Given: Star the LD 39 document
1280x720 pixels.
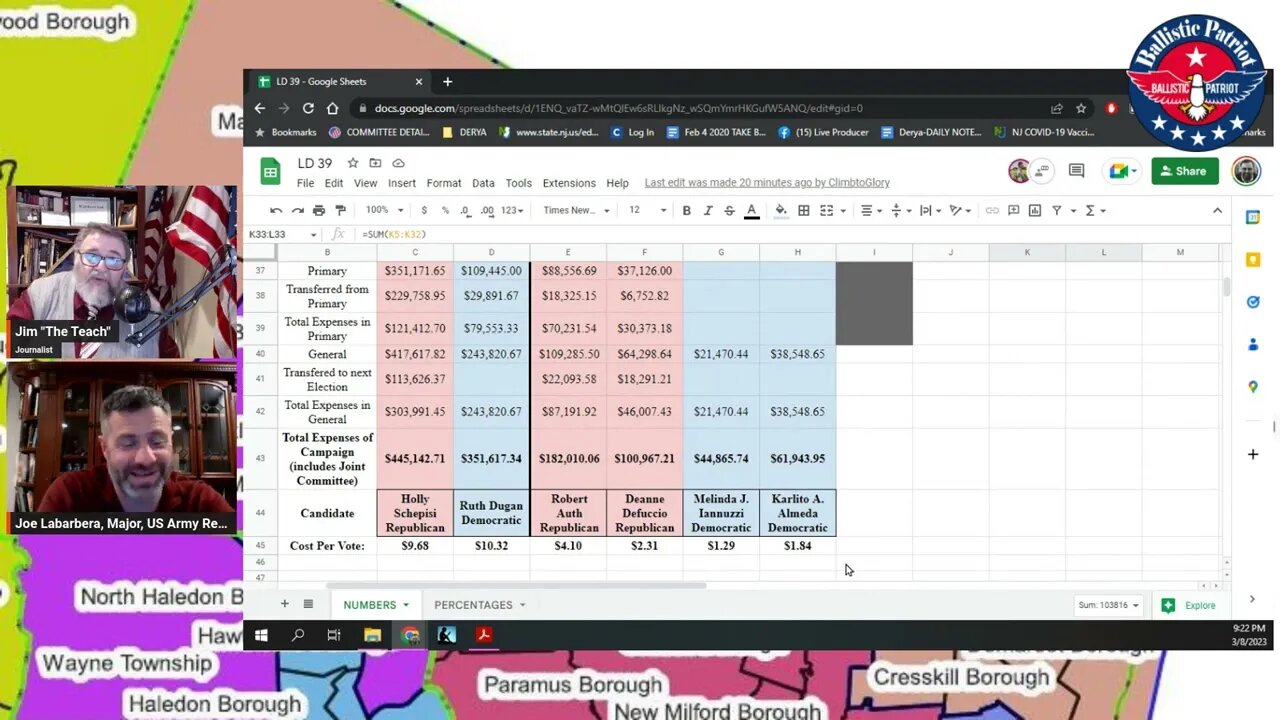Looking at the screenshot, I should (x=353, y=163).
